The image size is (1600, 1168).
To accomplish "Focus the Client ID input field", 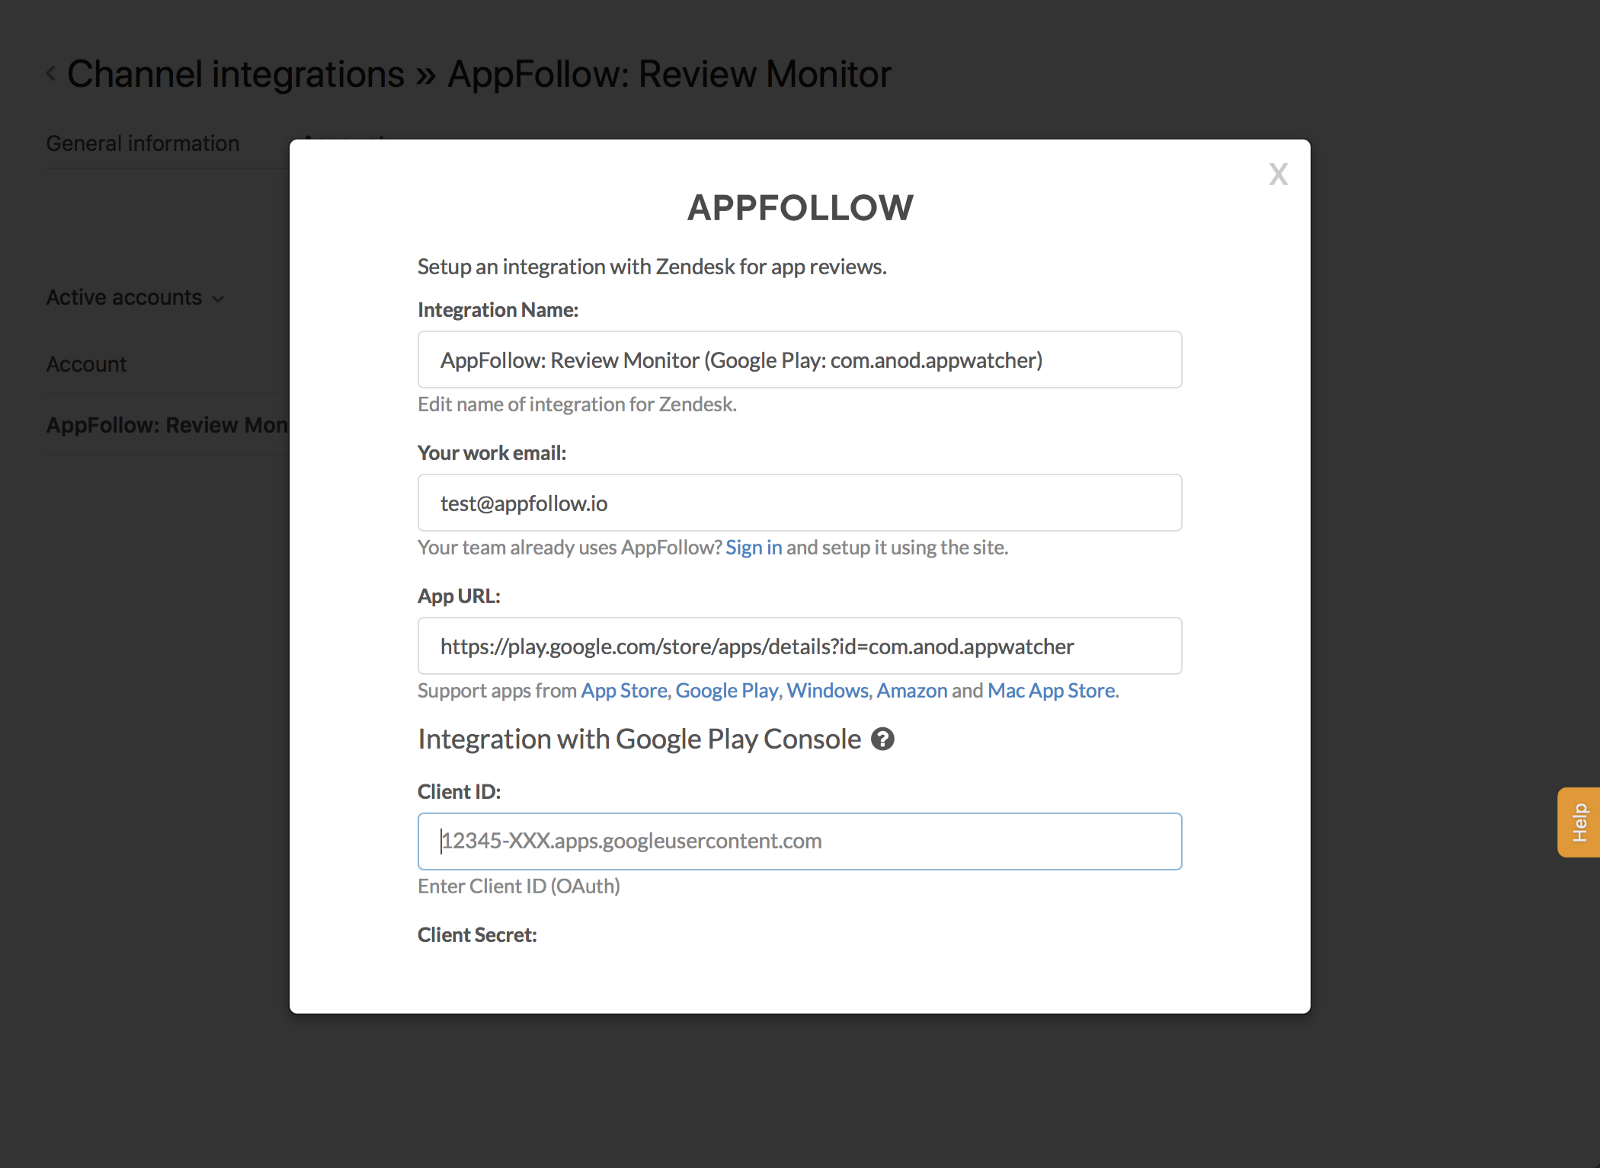I will coord(799,841).
